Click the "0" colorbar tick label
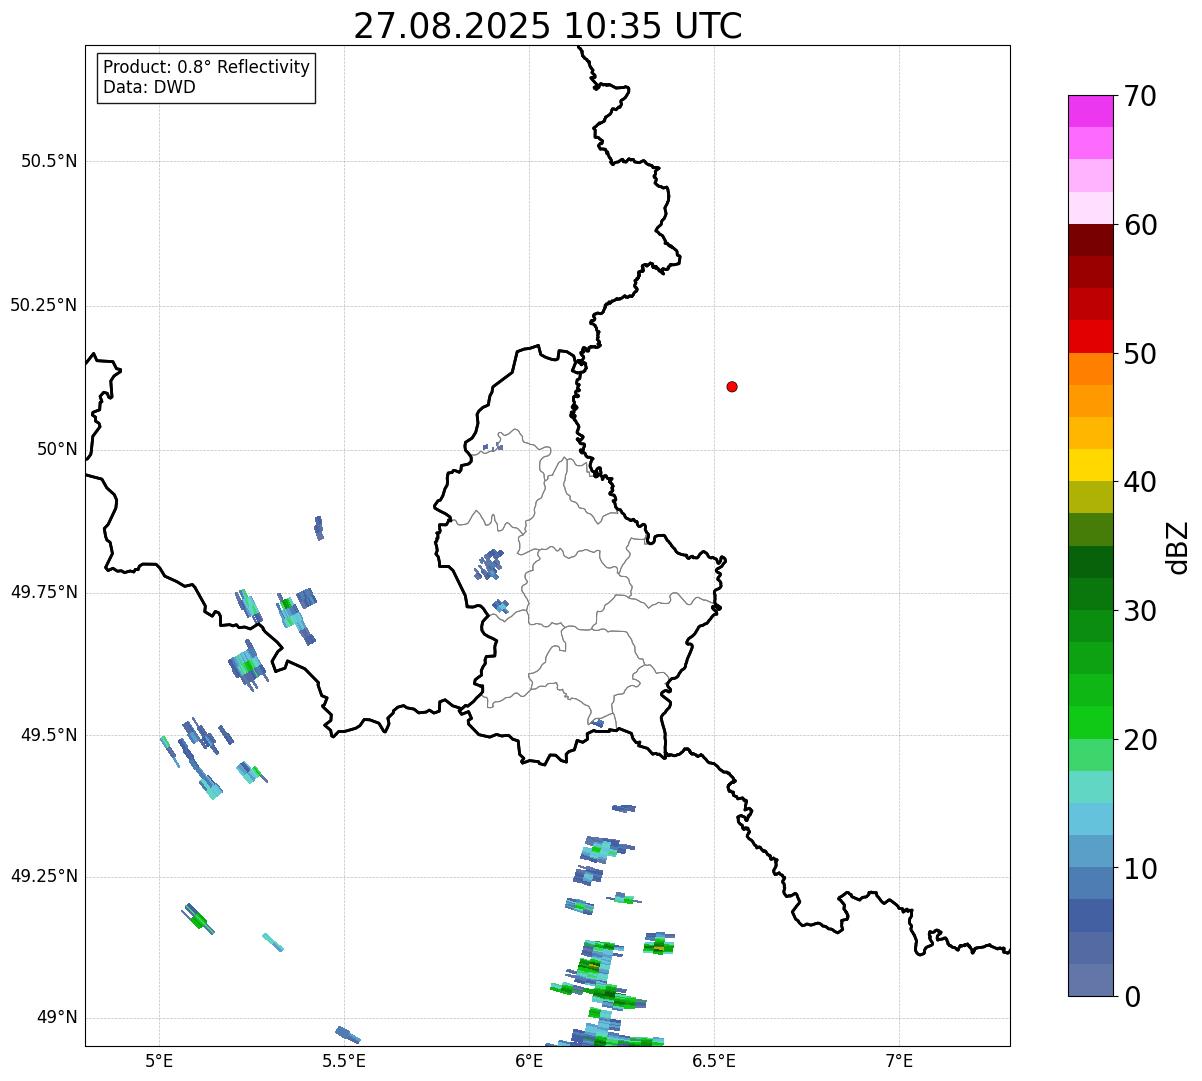The image size is (1202, 1081). [1132, 997]
